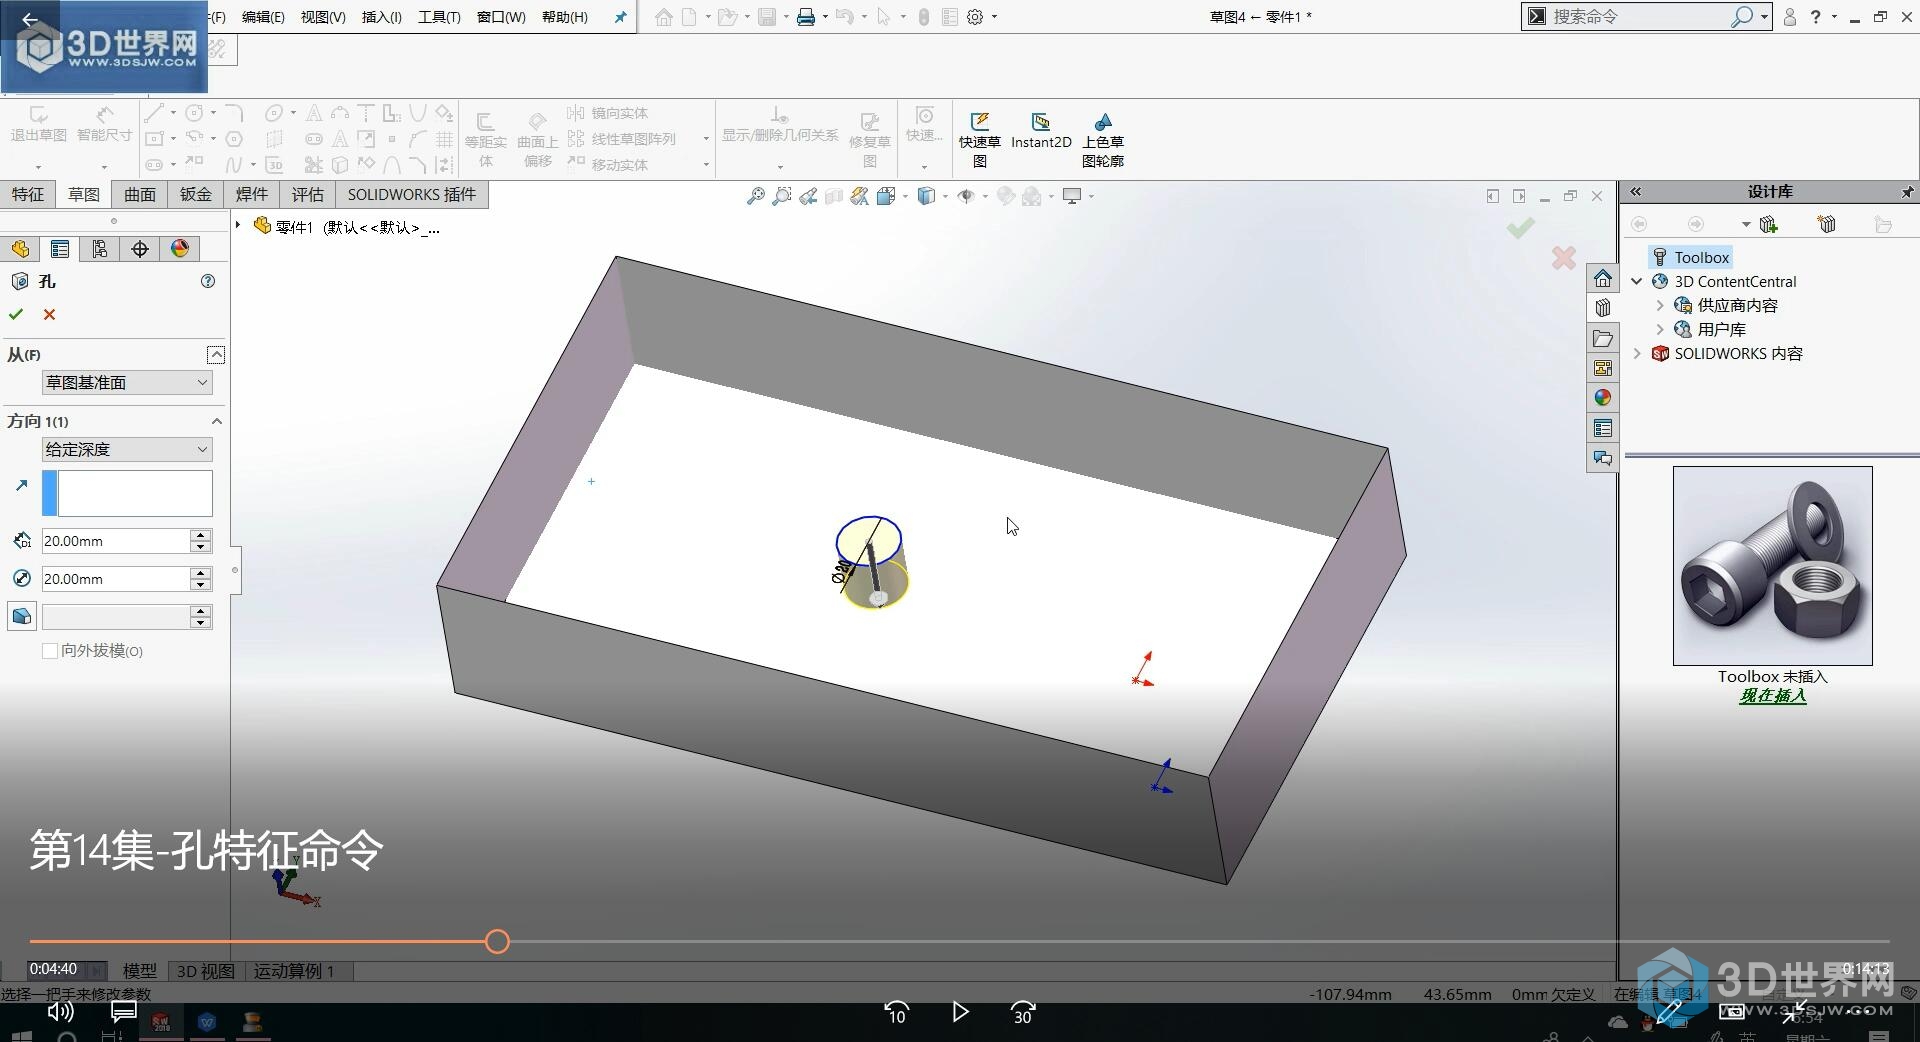Click the video progress slider handle
The image size is (1920, 1042).
click(x=497, y=942)
